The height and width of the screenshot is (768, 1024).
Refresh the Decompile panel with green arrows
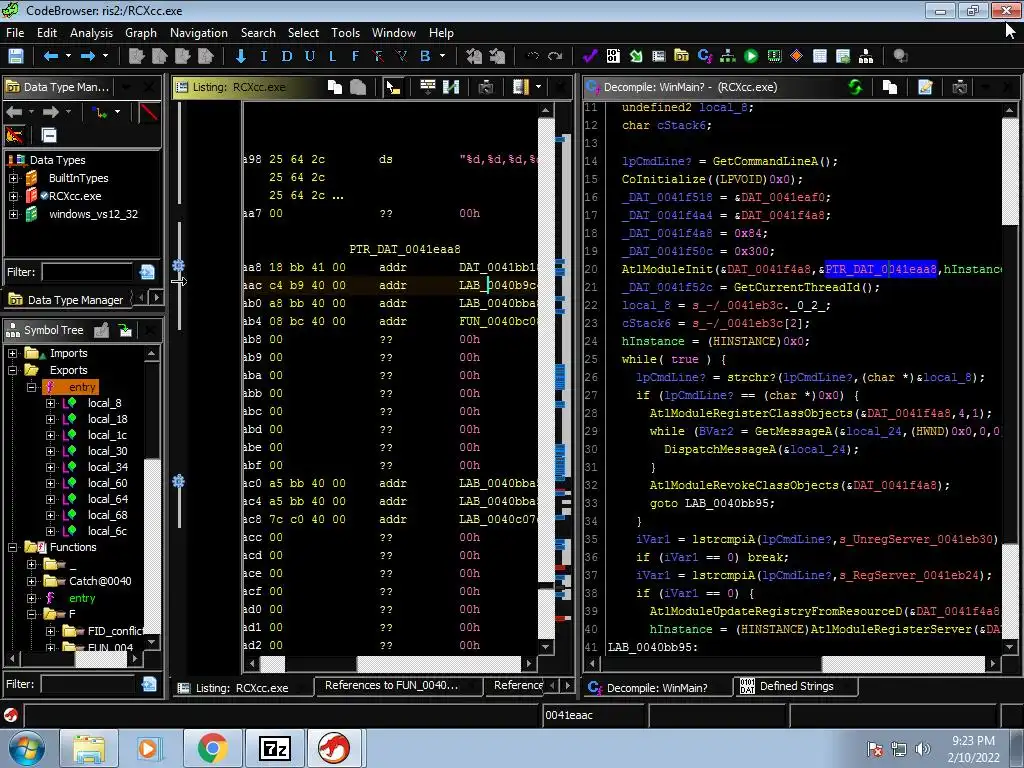(x=855, y=87)
